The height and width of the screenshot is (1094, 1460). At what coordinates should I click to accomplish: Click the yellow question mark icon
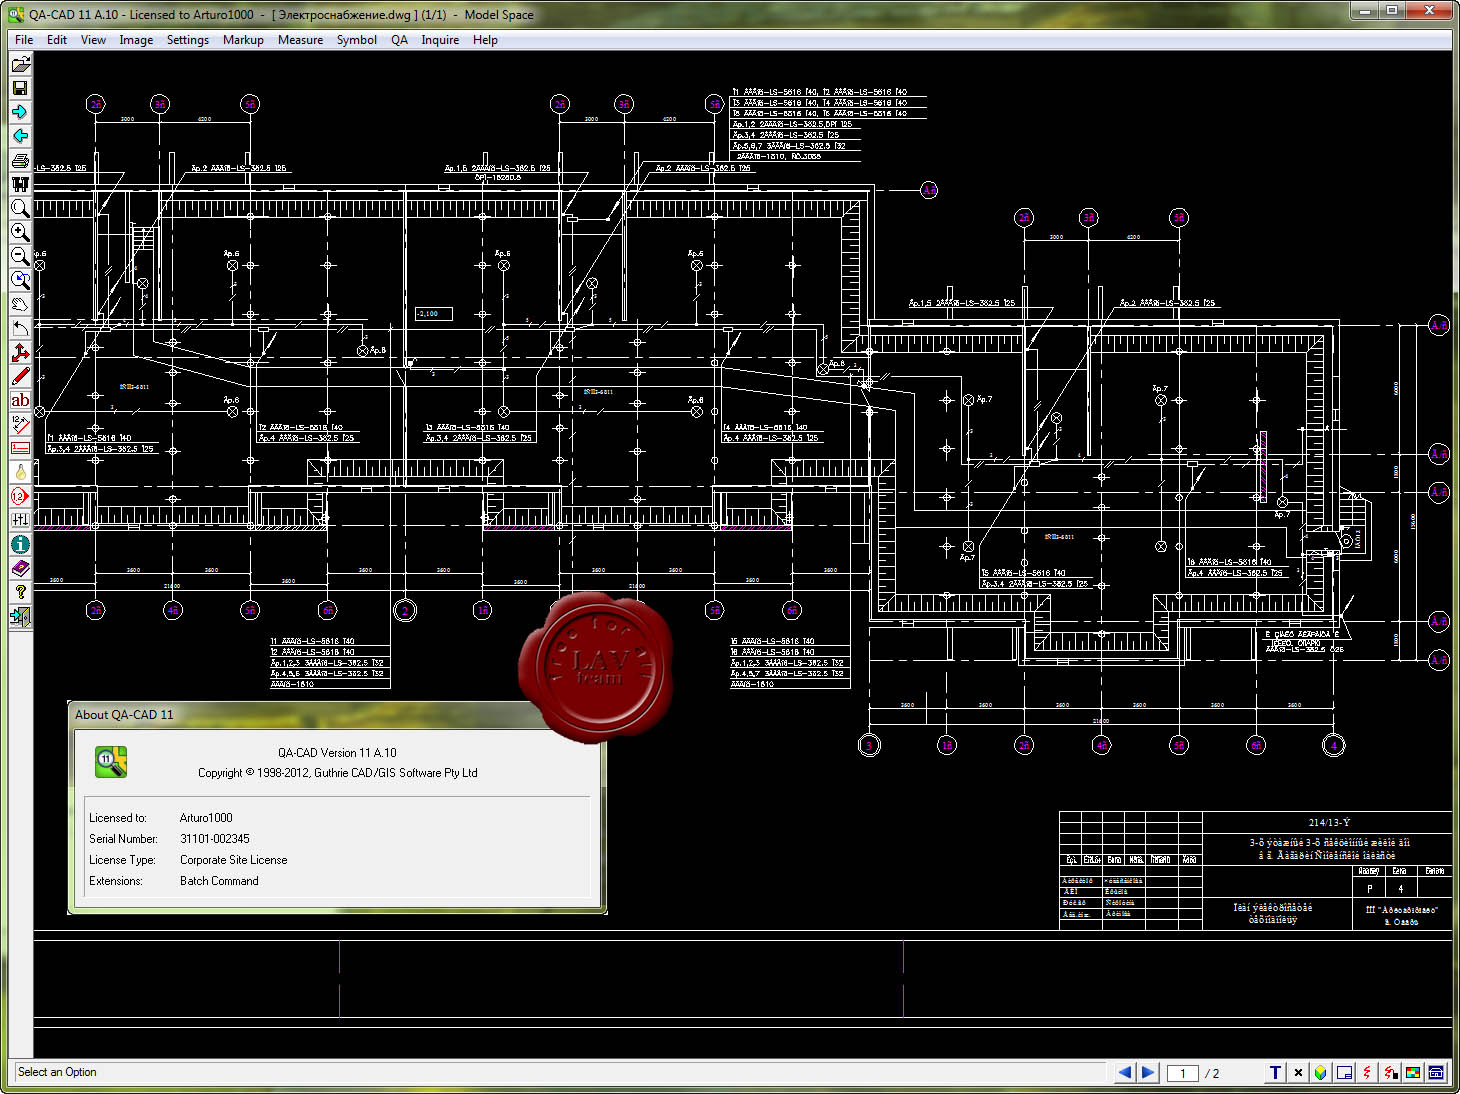(20, 592)
